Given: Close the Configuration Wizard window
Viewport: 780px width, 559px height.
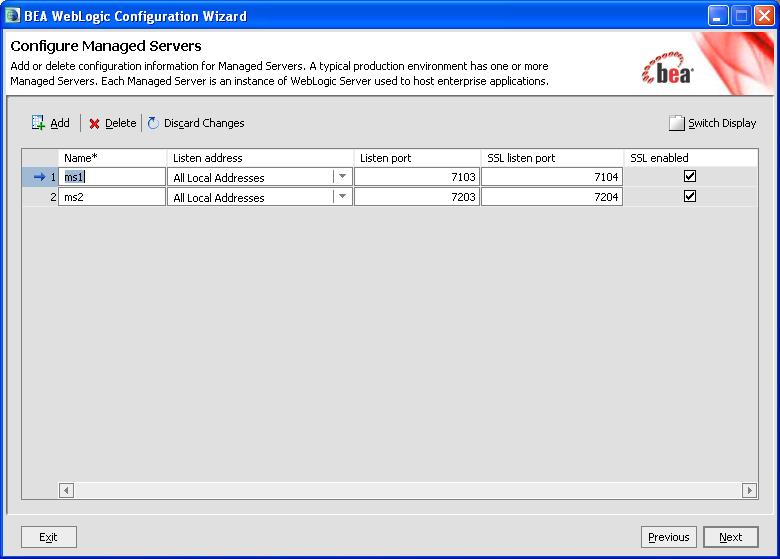Looking at the screenshot, I should 764,16.
